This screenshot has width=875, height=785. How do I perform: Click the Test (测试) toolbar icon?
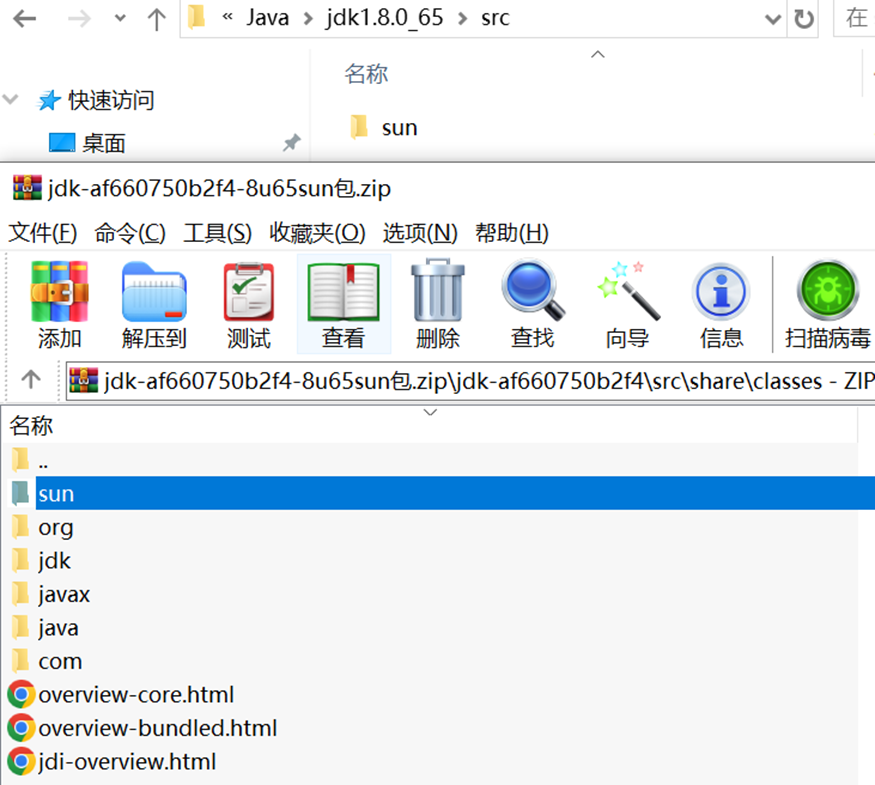[x=249, y=292]
